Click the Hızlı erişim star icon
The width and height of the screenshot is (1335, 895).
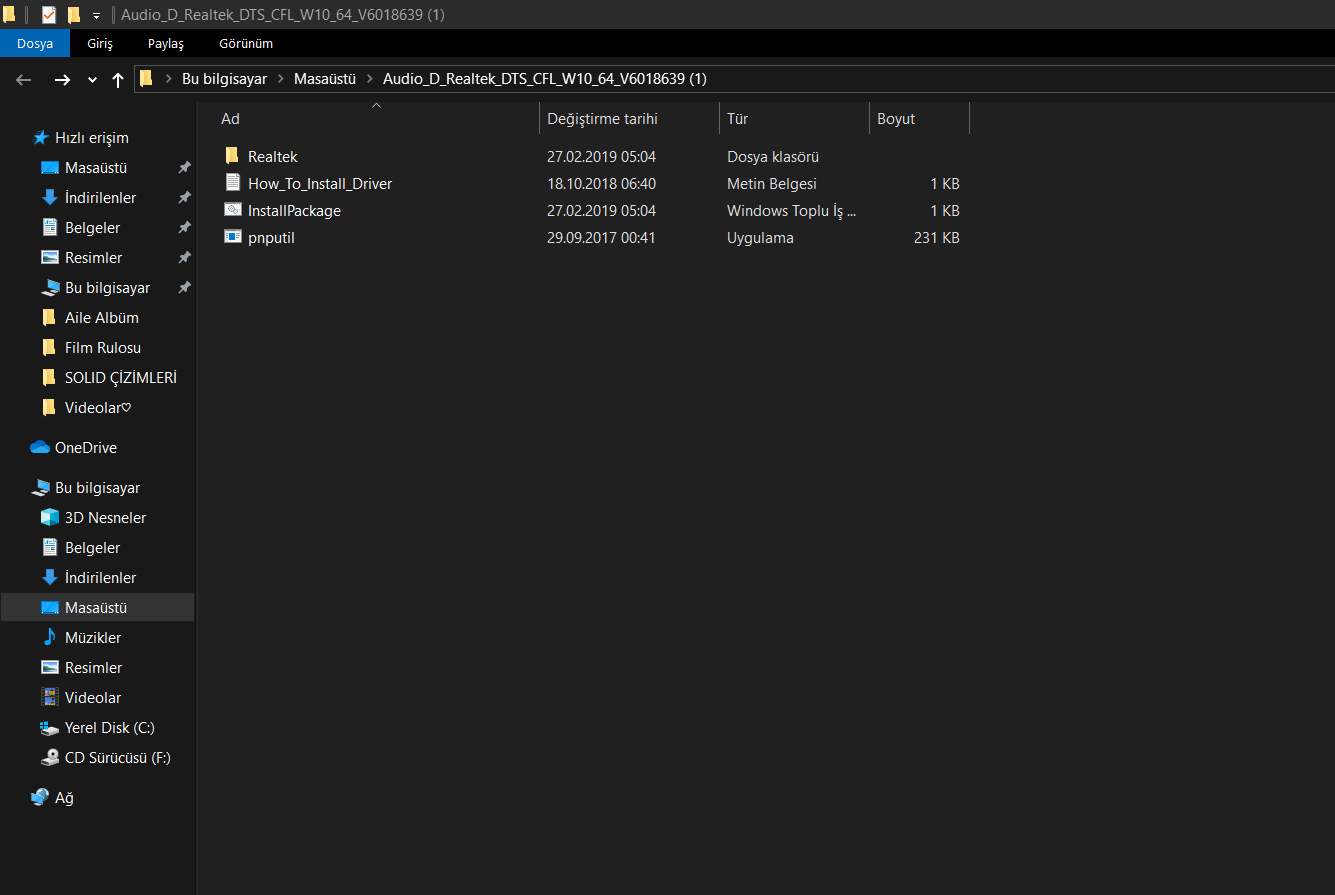click(41, 137)
